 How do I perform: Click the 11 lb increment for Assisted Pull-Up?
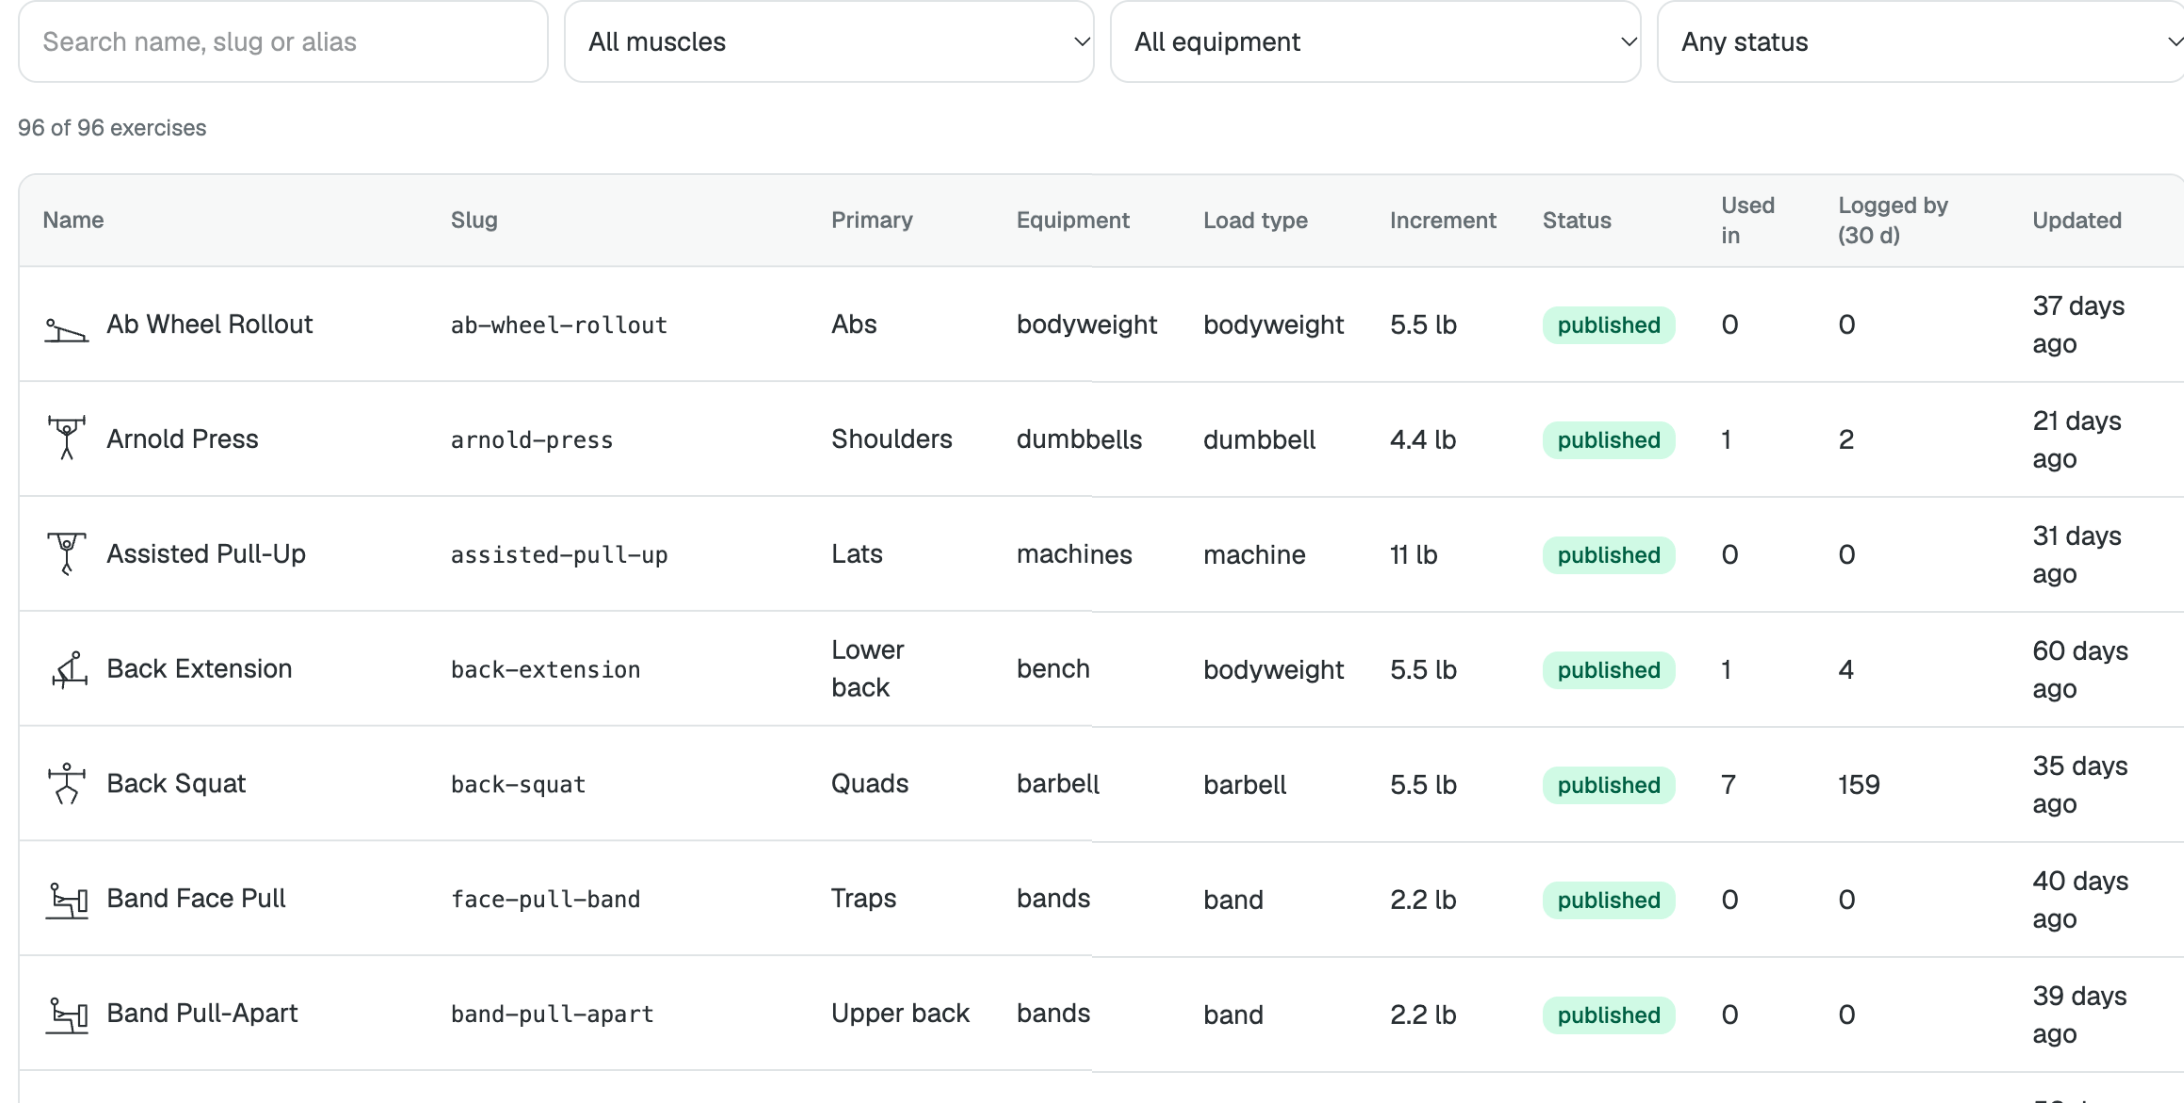(x=1413, y=555)
